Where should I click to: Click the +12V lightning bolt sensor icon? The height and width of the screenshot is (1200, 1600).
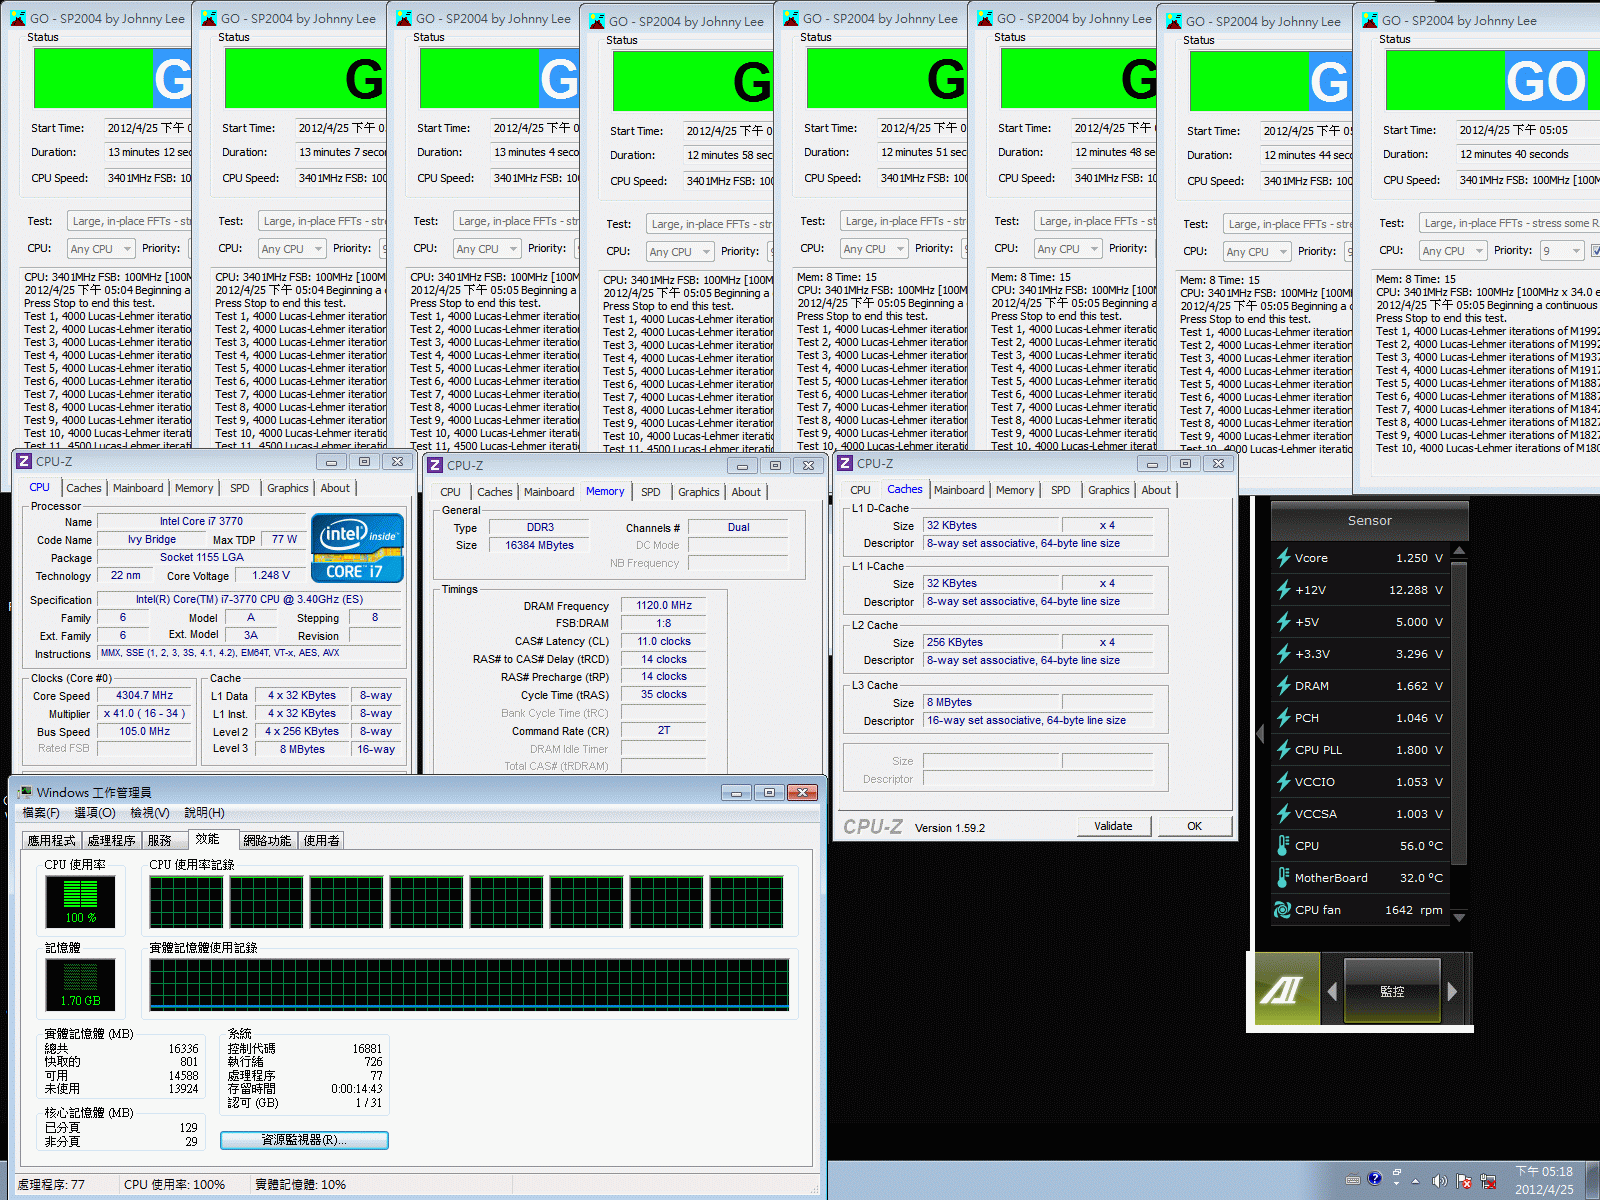[x=1283, y=590]
